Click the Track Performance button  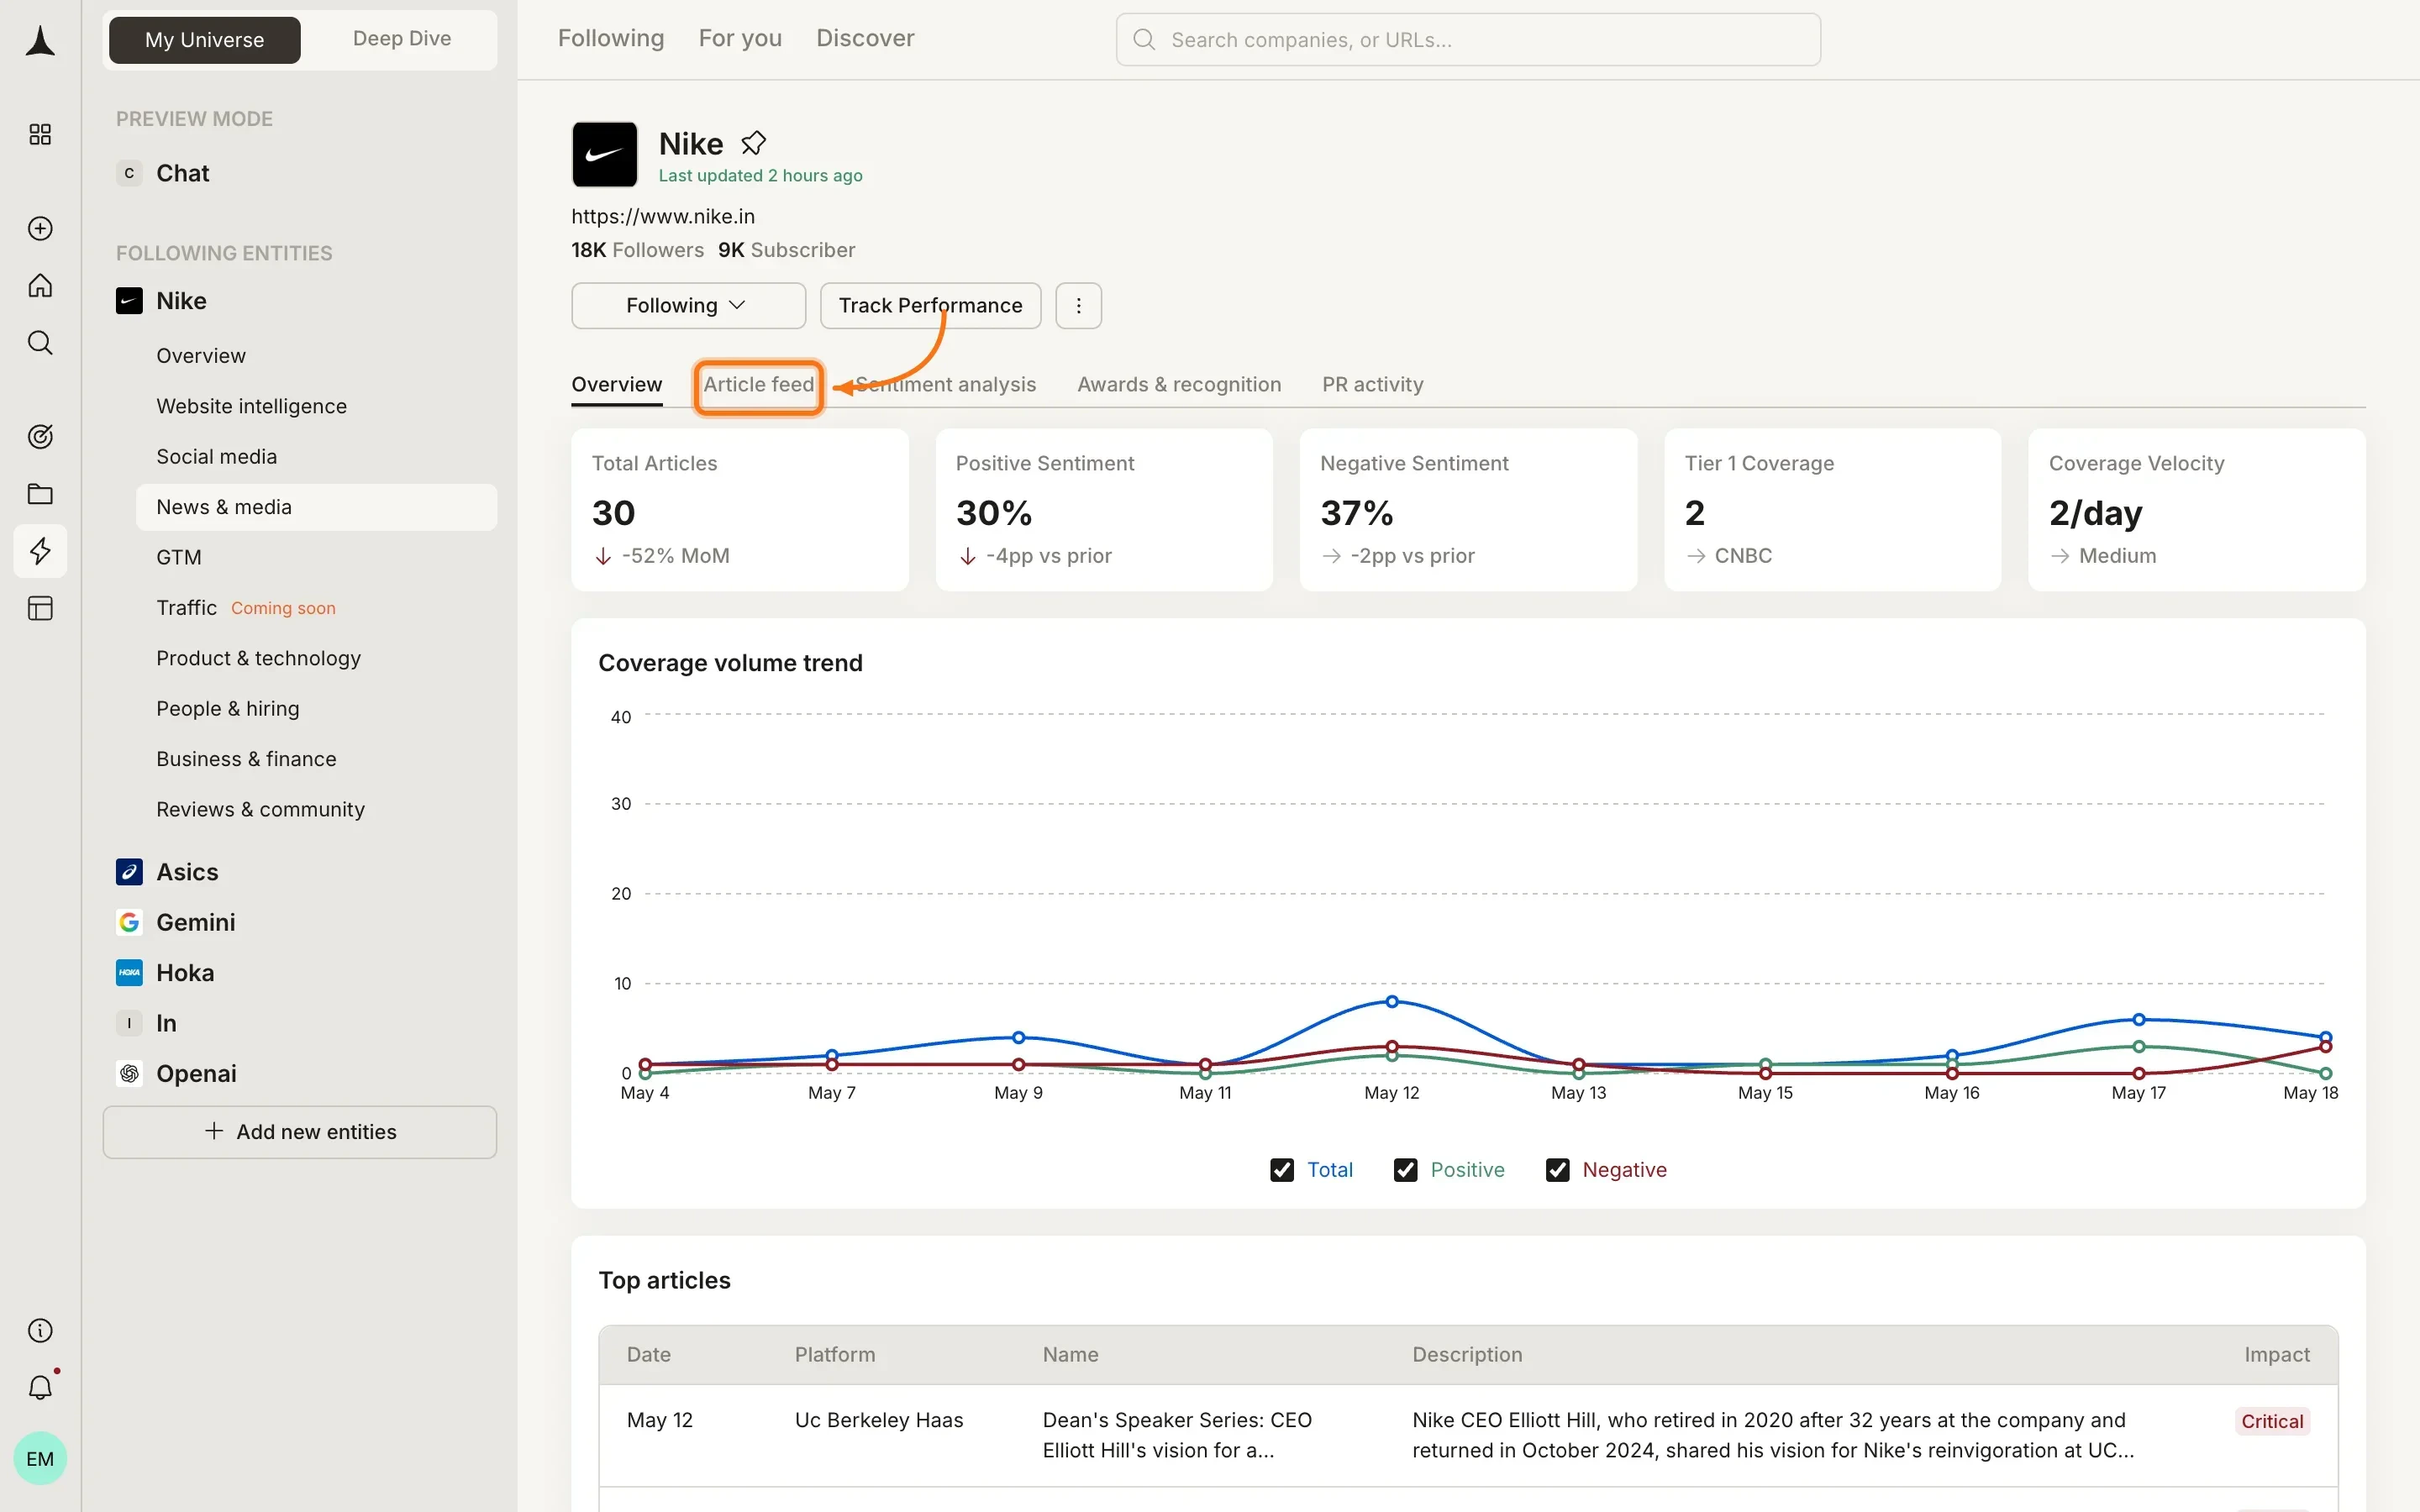[930, 306]
